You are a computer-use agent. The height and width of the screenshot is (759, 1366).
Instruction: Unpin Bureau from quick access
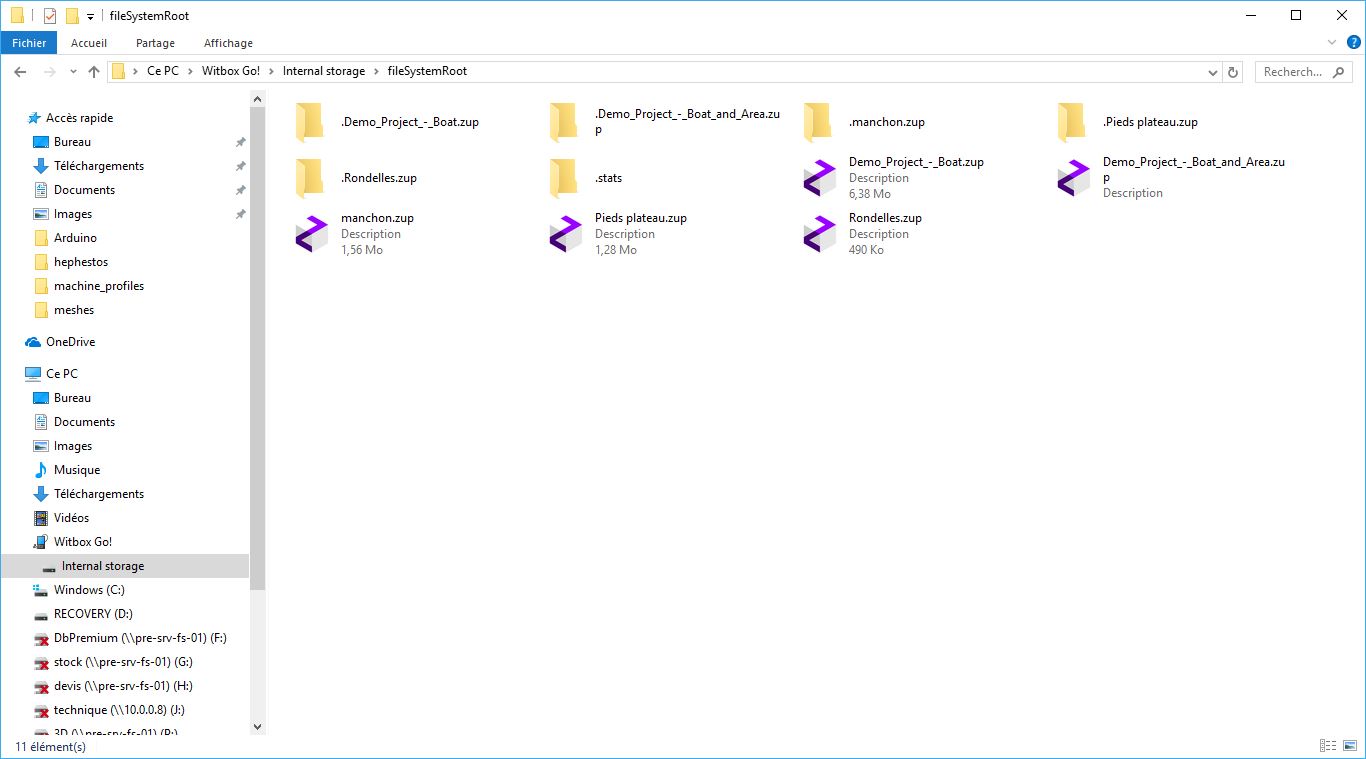[x=240, y=142]
